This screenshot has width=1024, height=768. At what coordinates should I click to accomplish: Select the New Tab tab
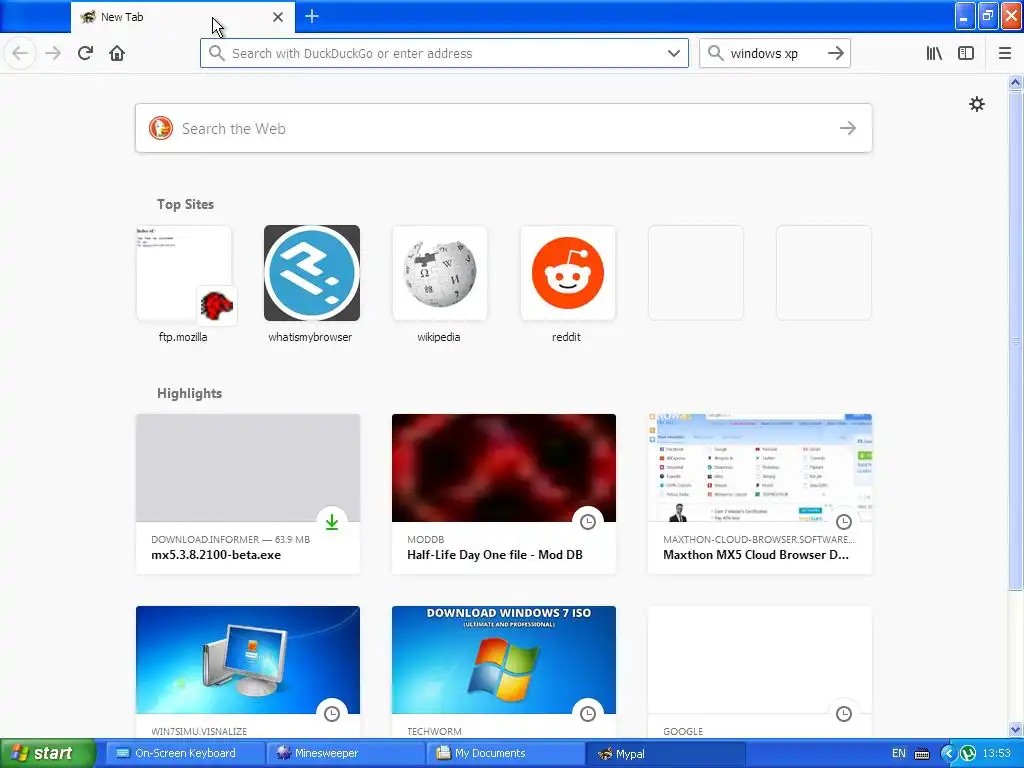pyautogui.click(x=183, y=17)
